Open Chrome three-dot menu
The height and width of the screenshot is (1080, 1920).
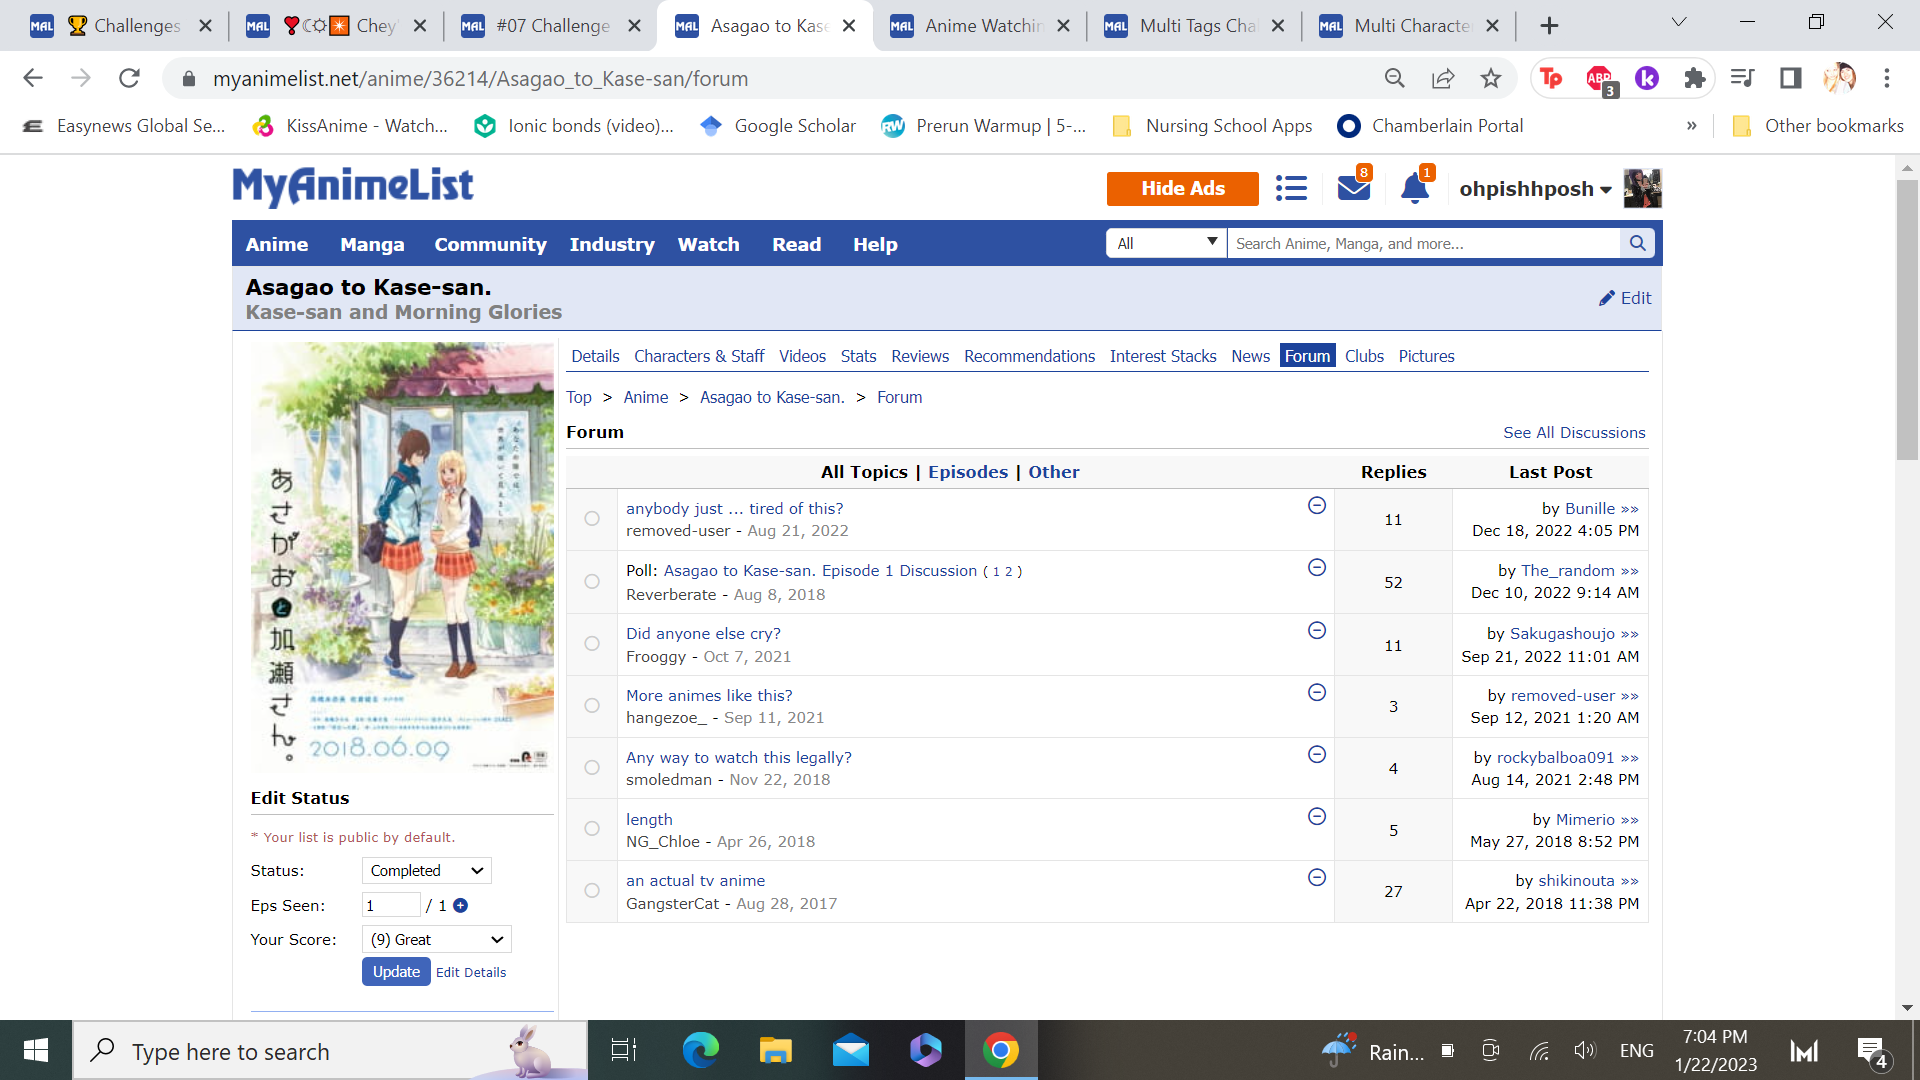coord(1887,78)
